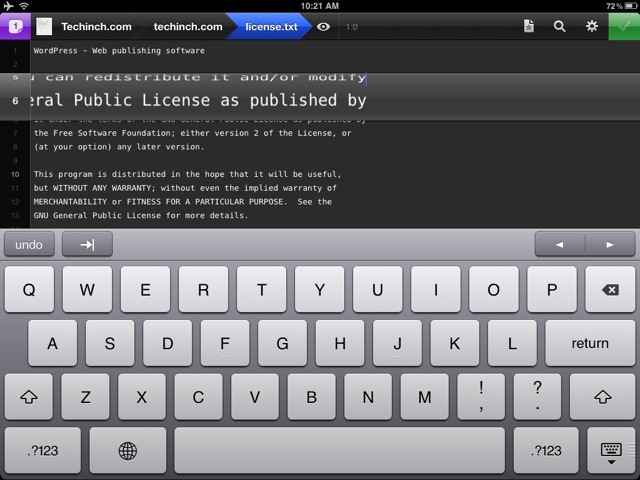Tap the W key
Viewport: 640px width, 480px height.
87,289
